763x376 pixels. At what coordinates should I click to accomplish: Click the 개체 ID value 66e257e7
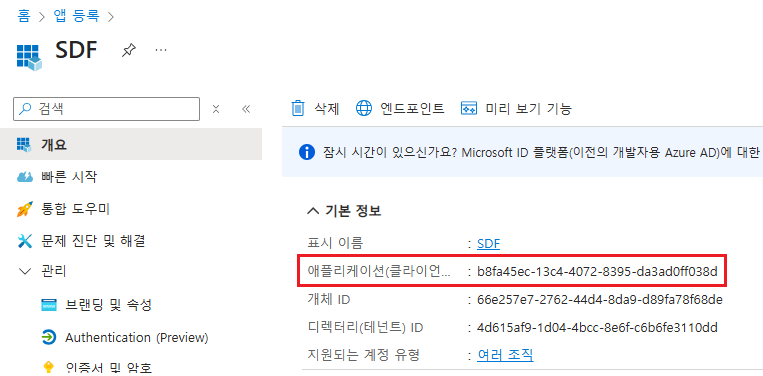(x=600, y=300)
